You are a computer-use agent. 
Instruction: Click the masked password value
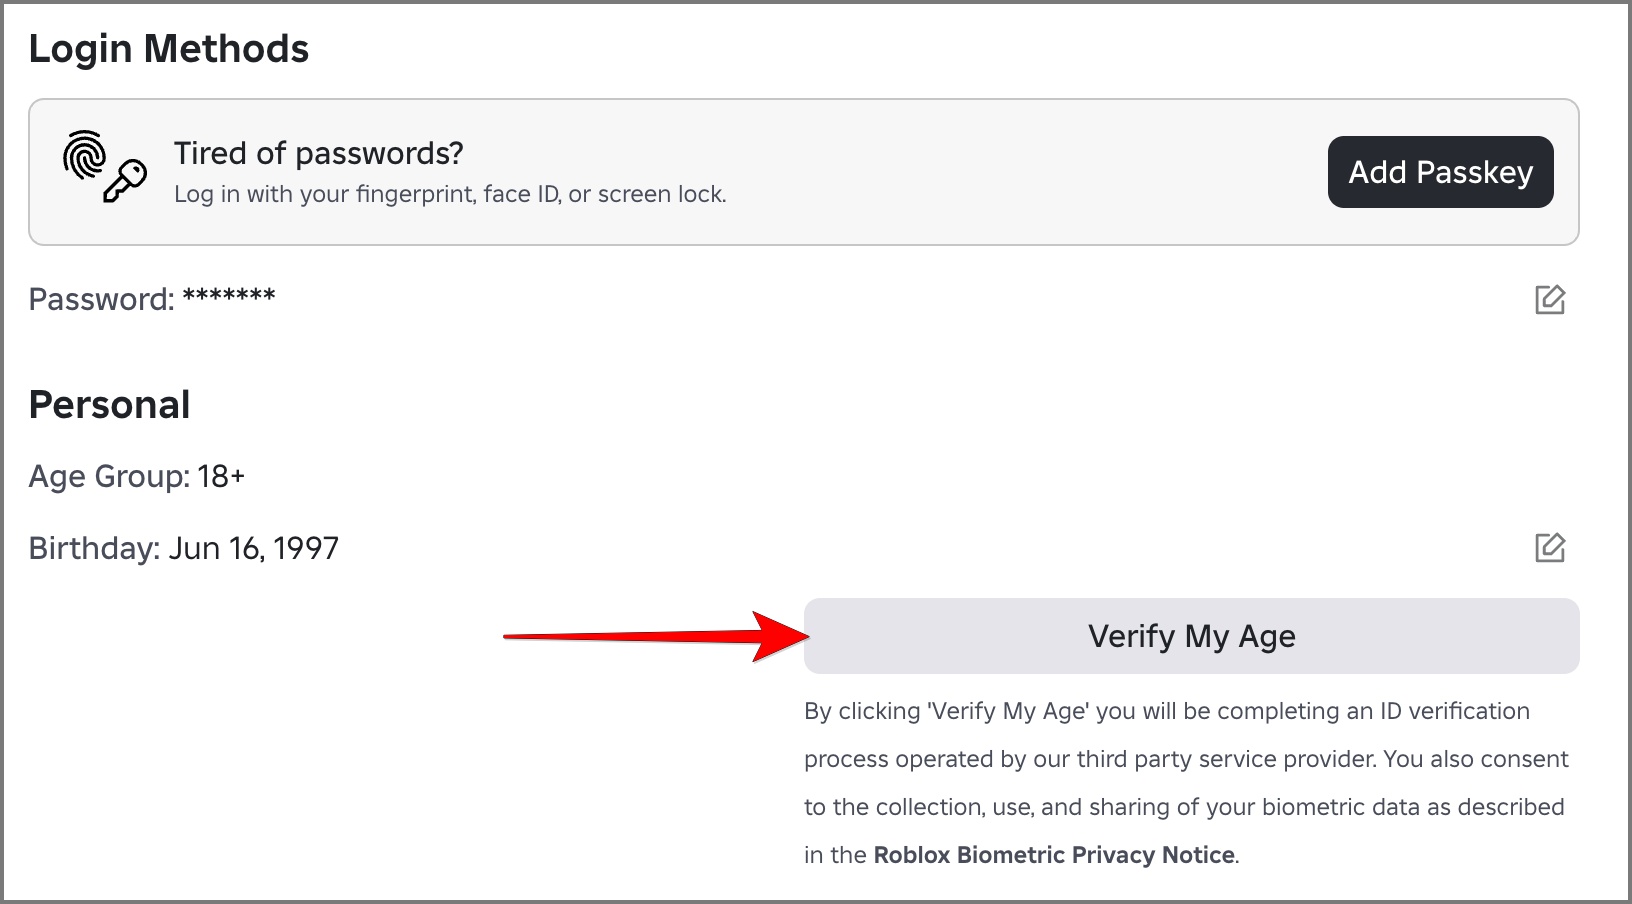230,297
